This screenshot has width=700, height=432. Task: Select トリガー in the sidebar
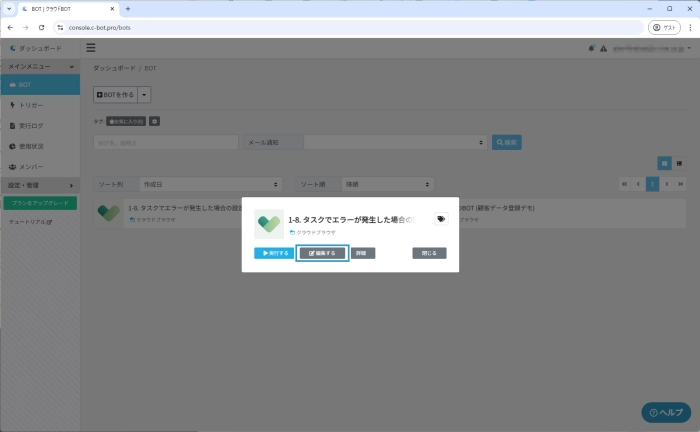(x=32, y=105)
